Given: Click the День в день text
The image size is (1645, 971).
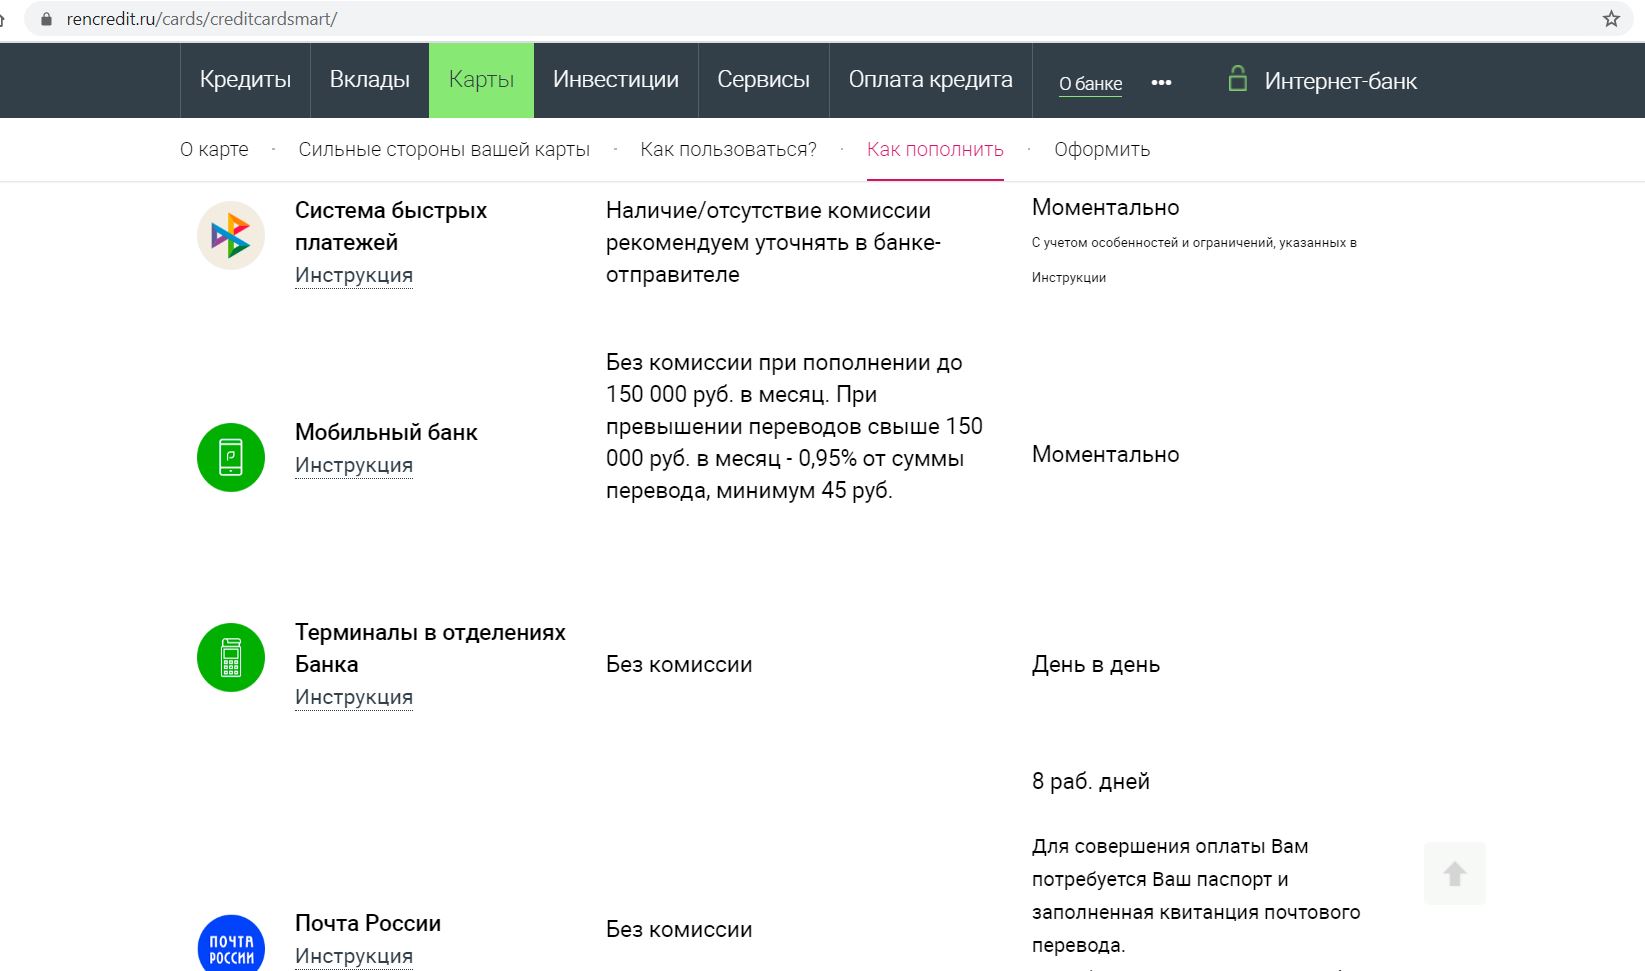Looking at the screenshot, I should pos(1096,664).
